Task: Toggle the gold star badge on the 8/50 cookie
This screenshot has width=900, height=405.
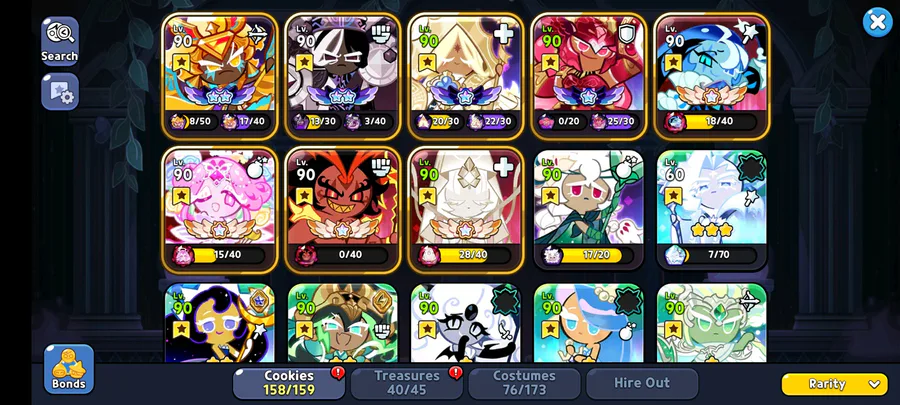Action: [181, 62]
